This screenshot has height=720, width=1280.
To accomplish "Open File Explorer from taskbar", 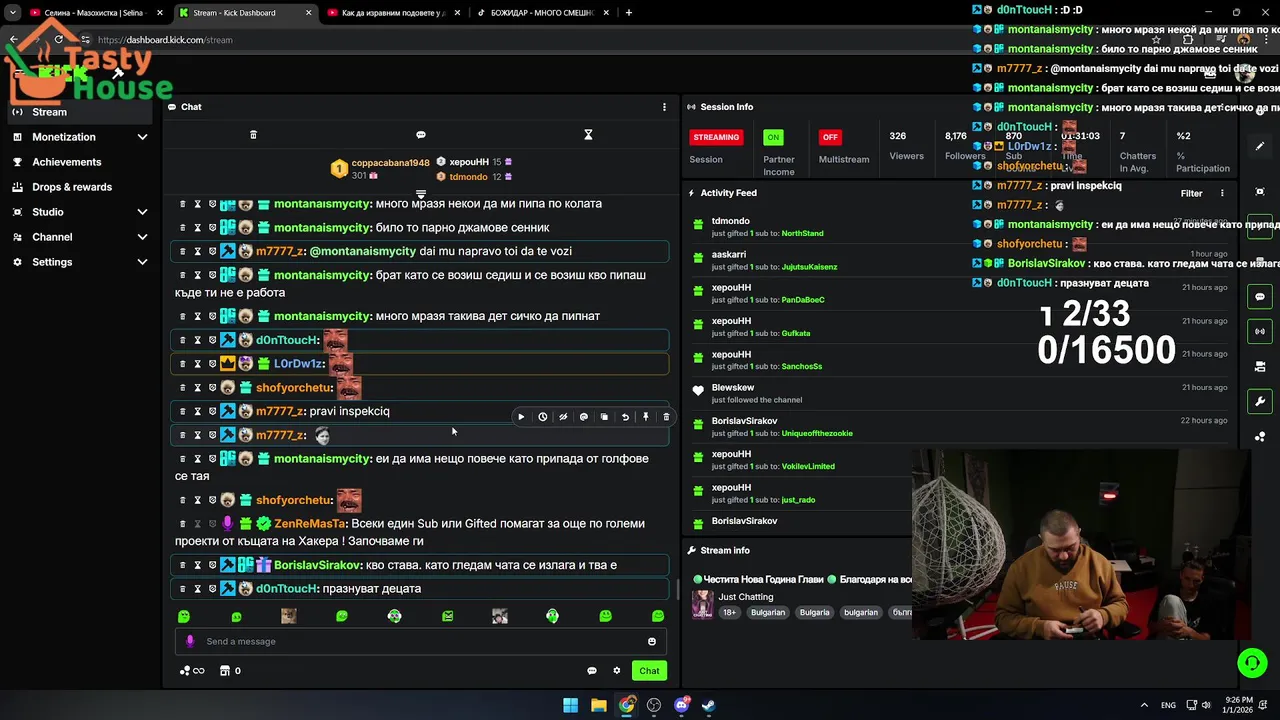I will pos(598,705).
